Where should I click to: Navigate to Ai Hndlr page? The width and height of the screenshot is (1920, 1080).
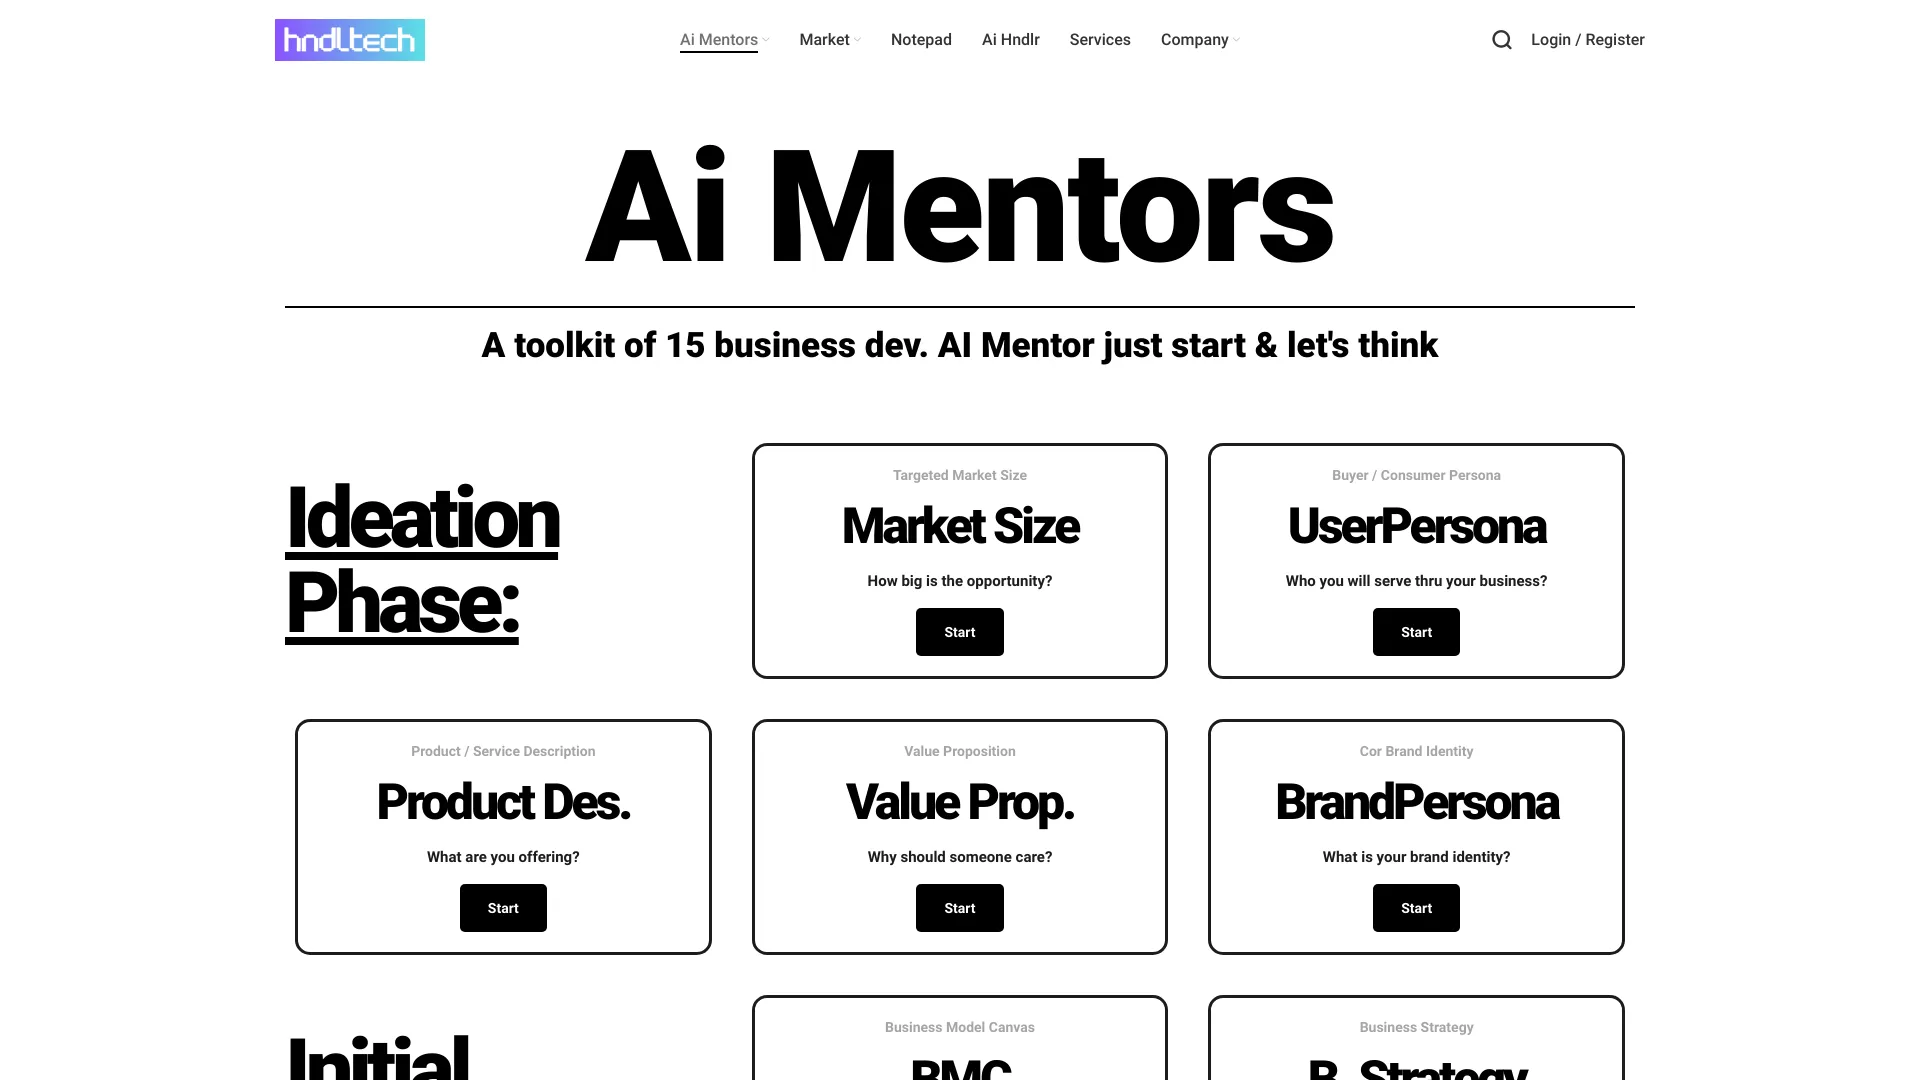click(x=1010, y=40)
